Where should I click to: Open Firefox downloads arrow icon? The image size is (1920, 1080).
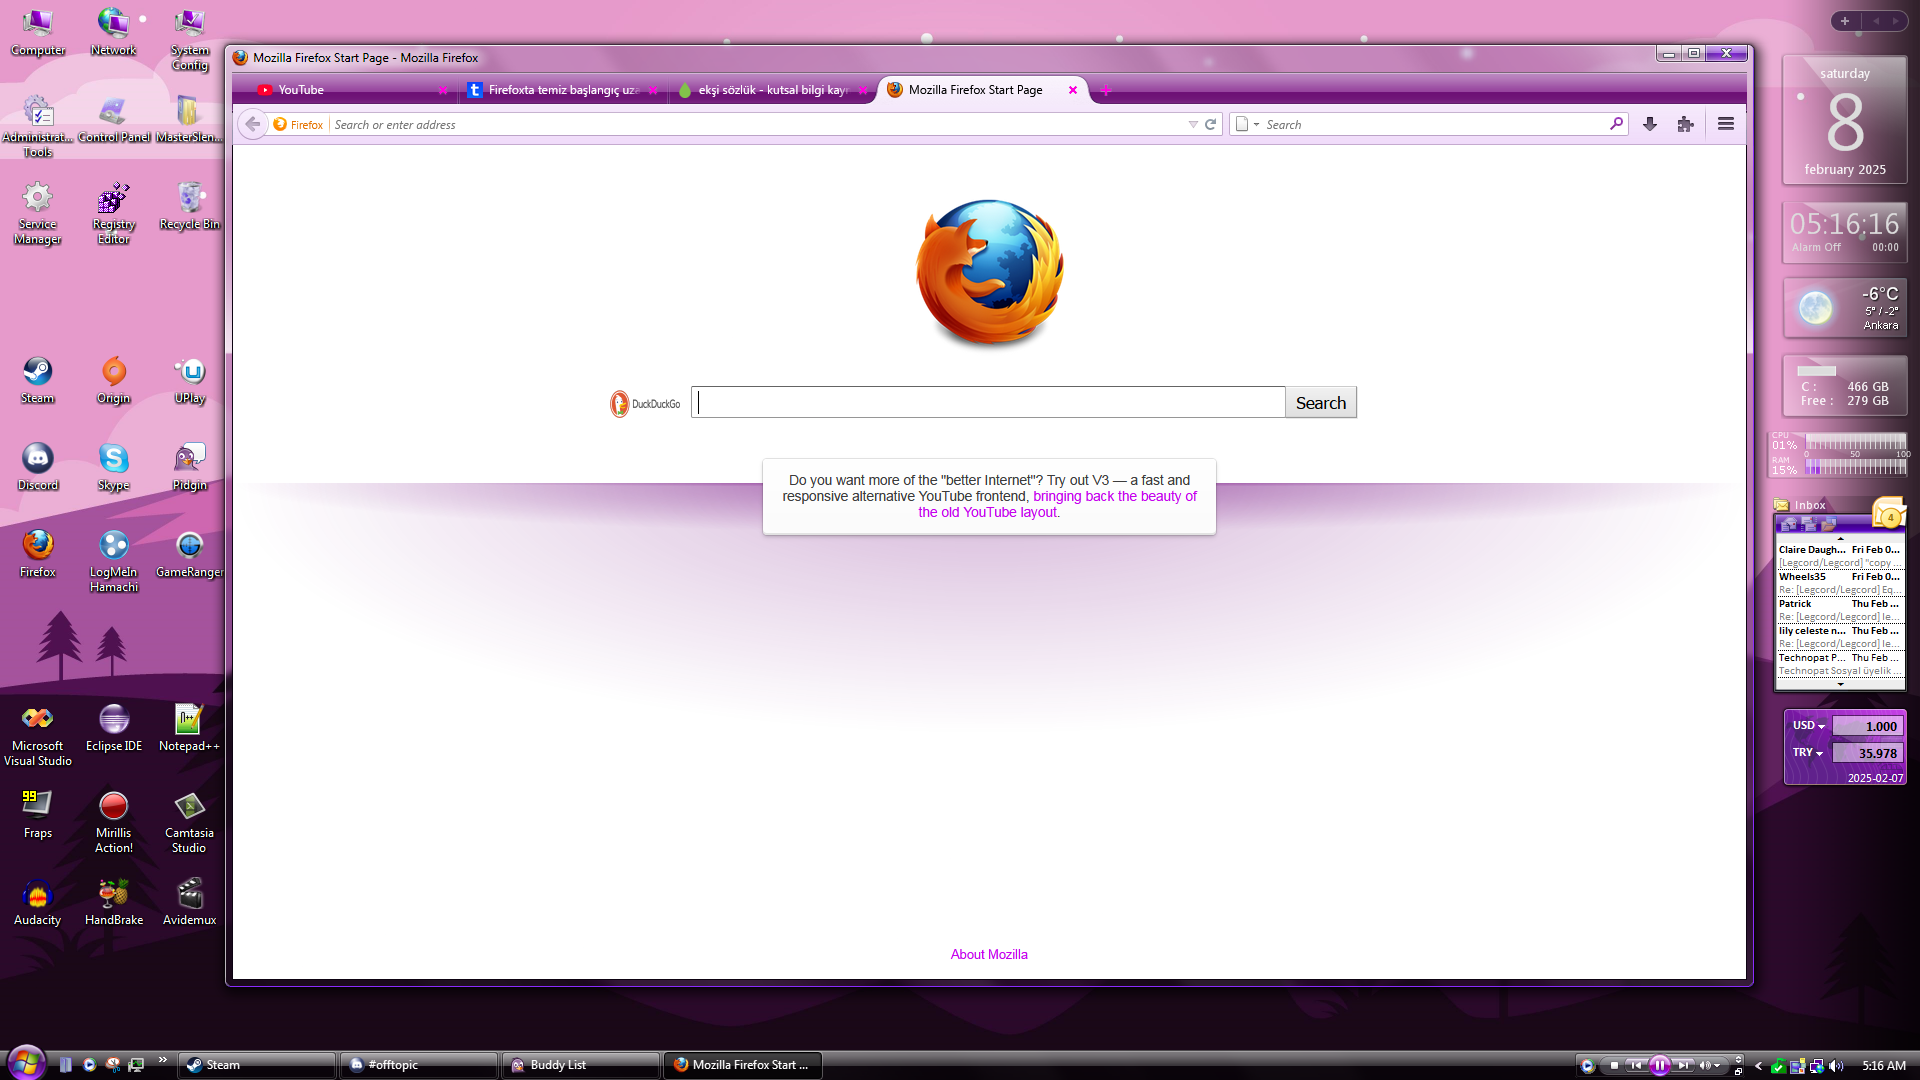point(1650,124)
